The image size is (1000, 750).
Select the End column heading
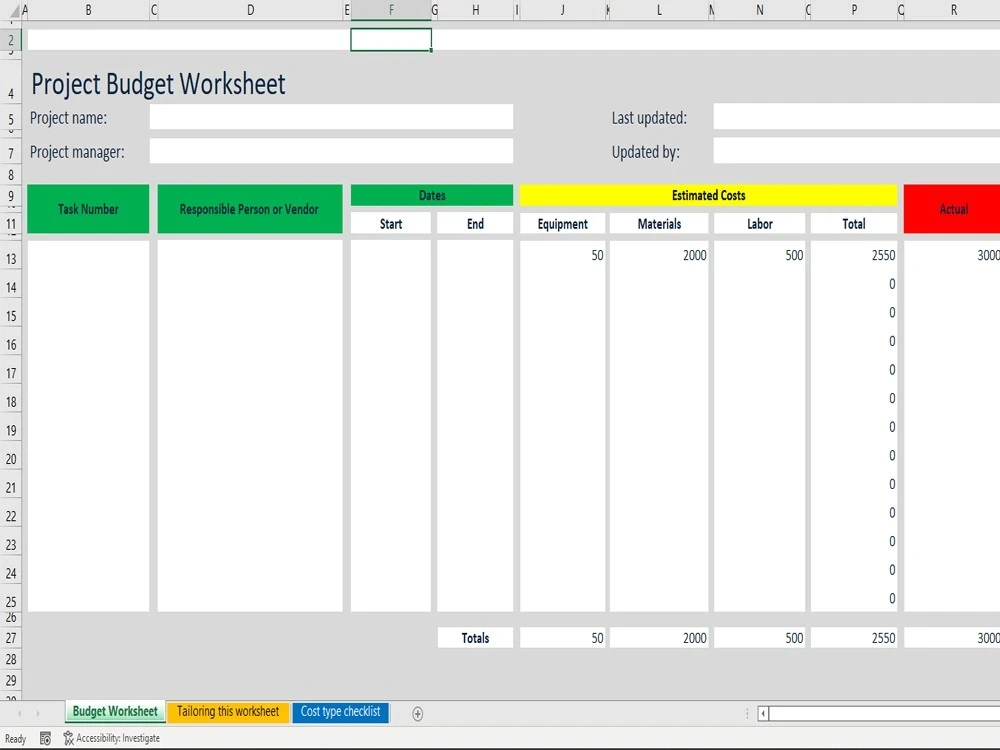point(475,224)
